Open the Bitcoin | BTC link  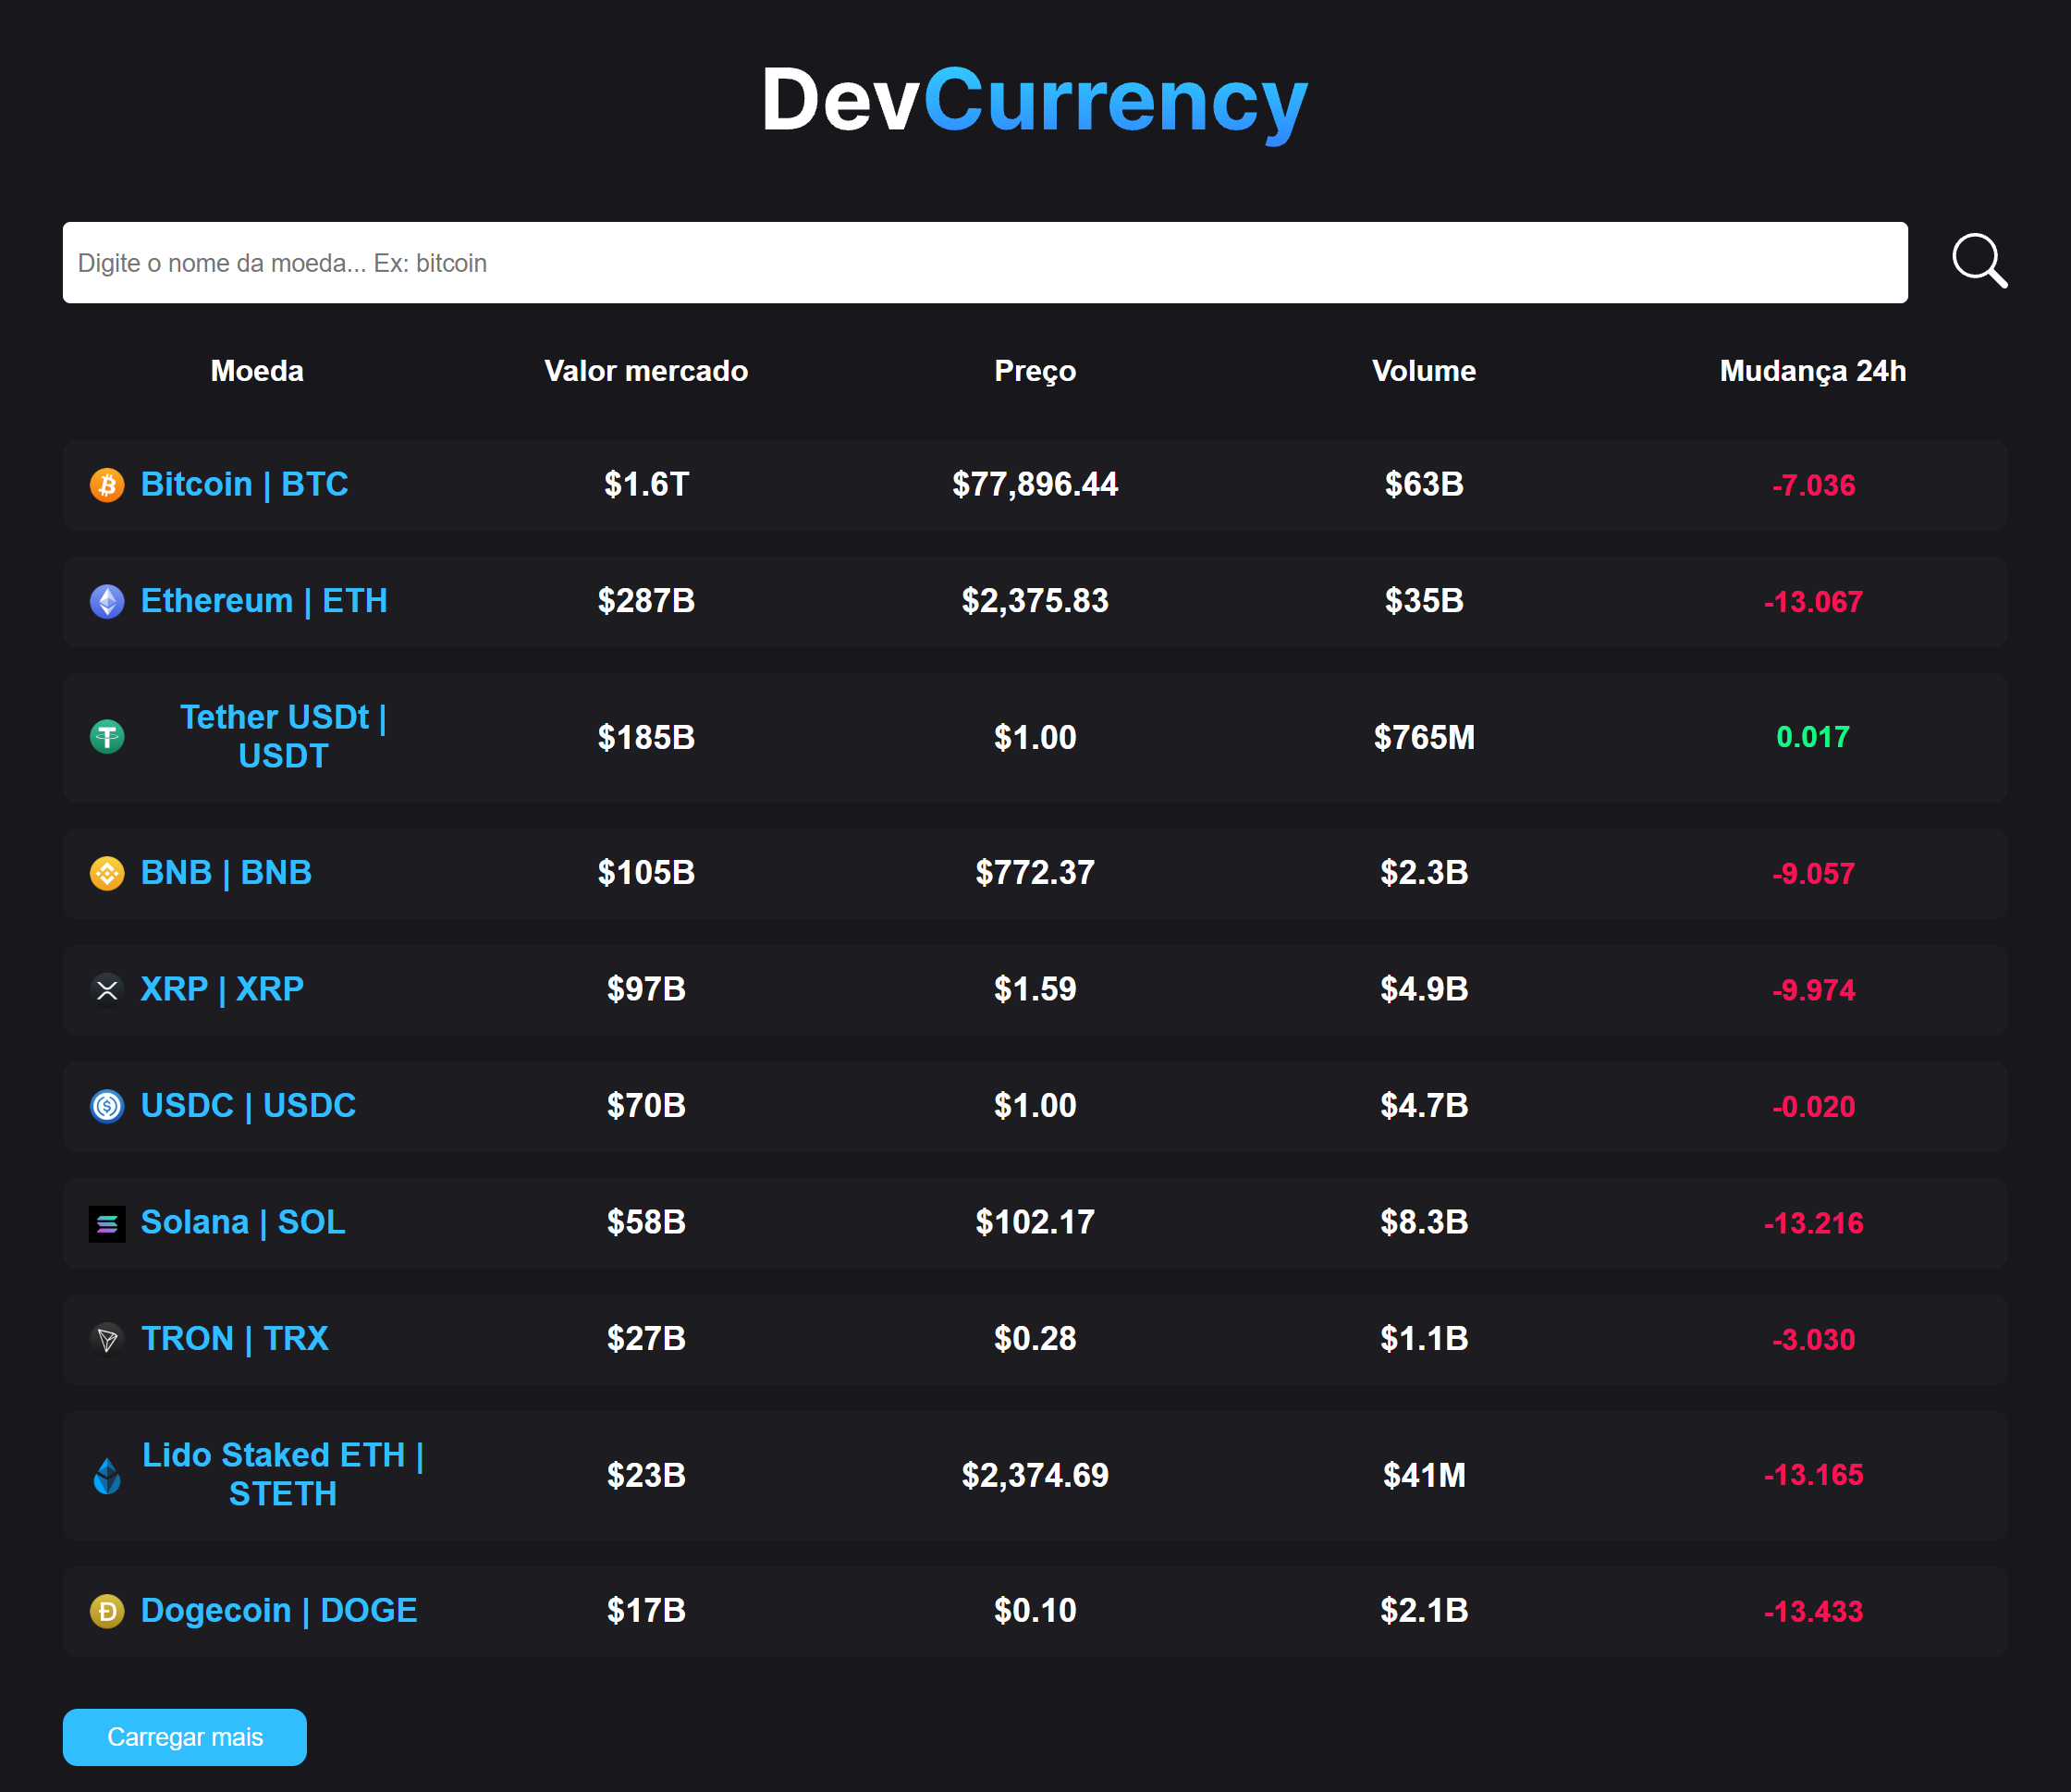coord(244,485)
